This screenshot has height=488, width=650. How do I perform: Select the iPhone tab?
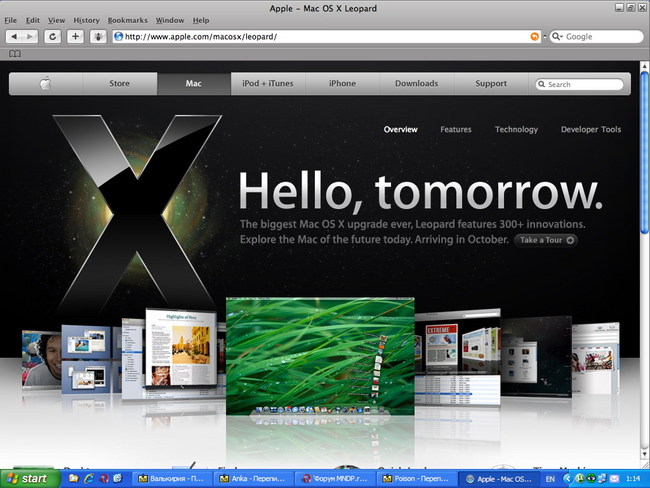pos(342,83)
